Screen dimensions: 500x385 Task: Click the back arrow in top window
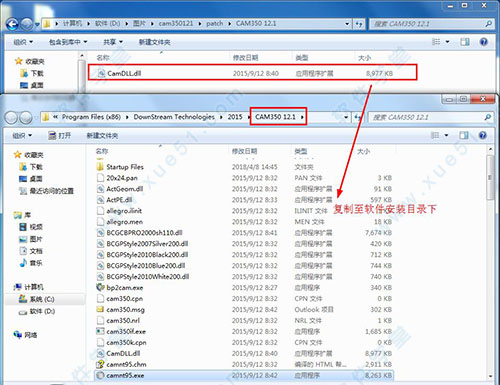pyautogui.click(x=12, y=24)
